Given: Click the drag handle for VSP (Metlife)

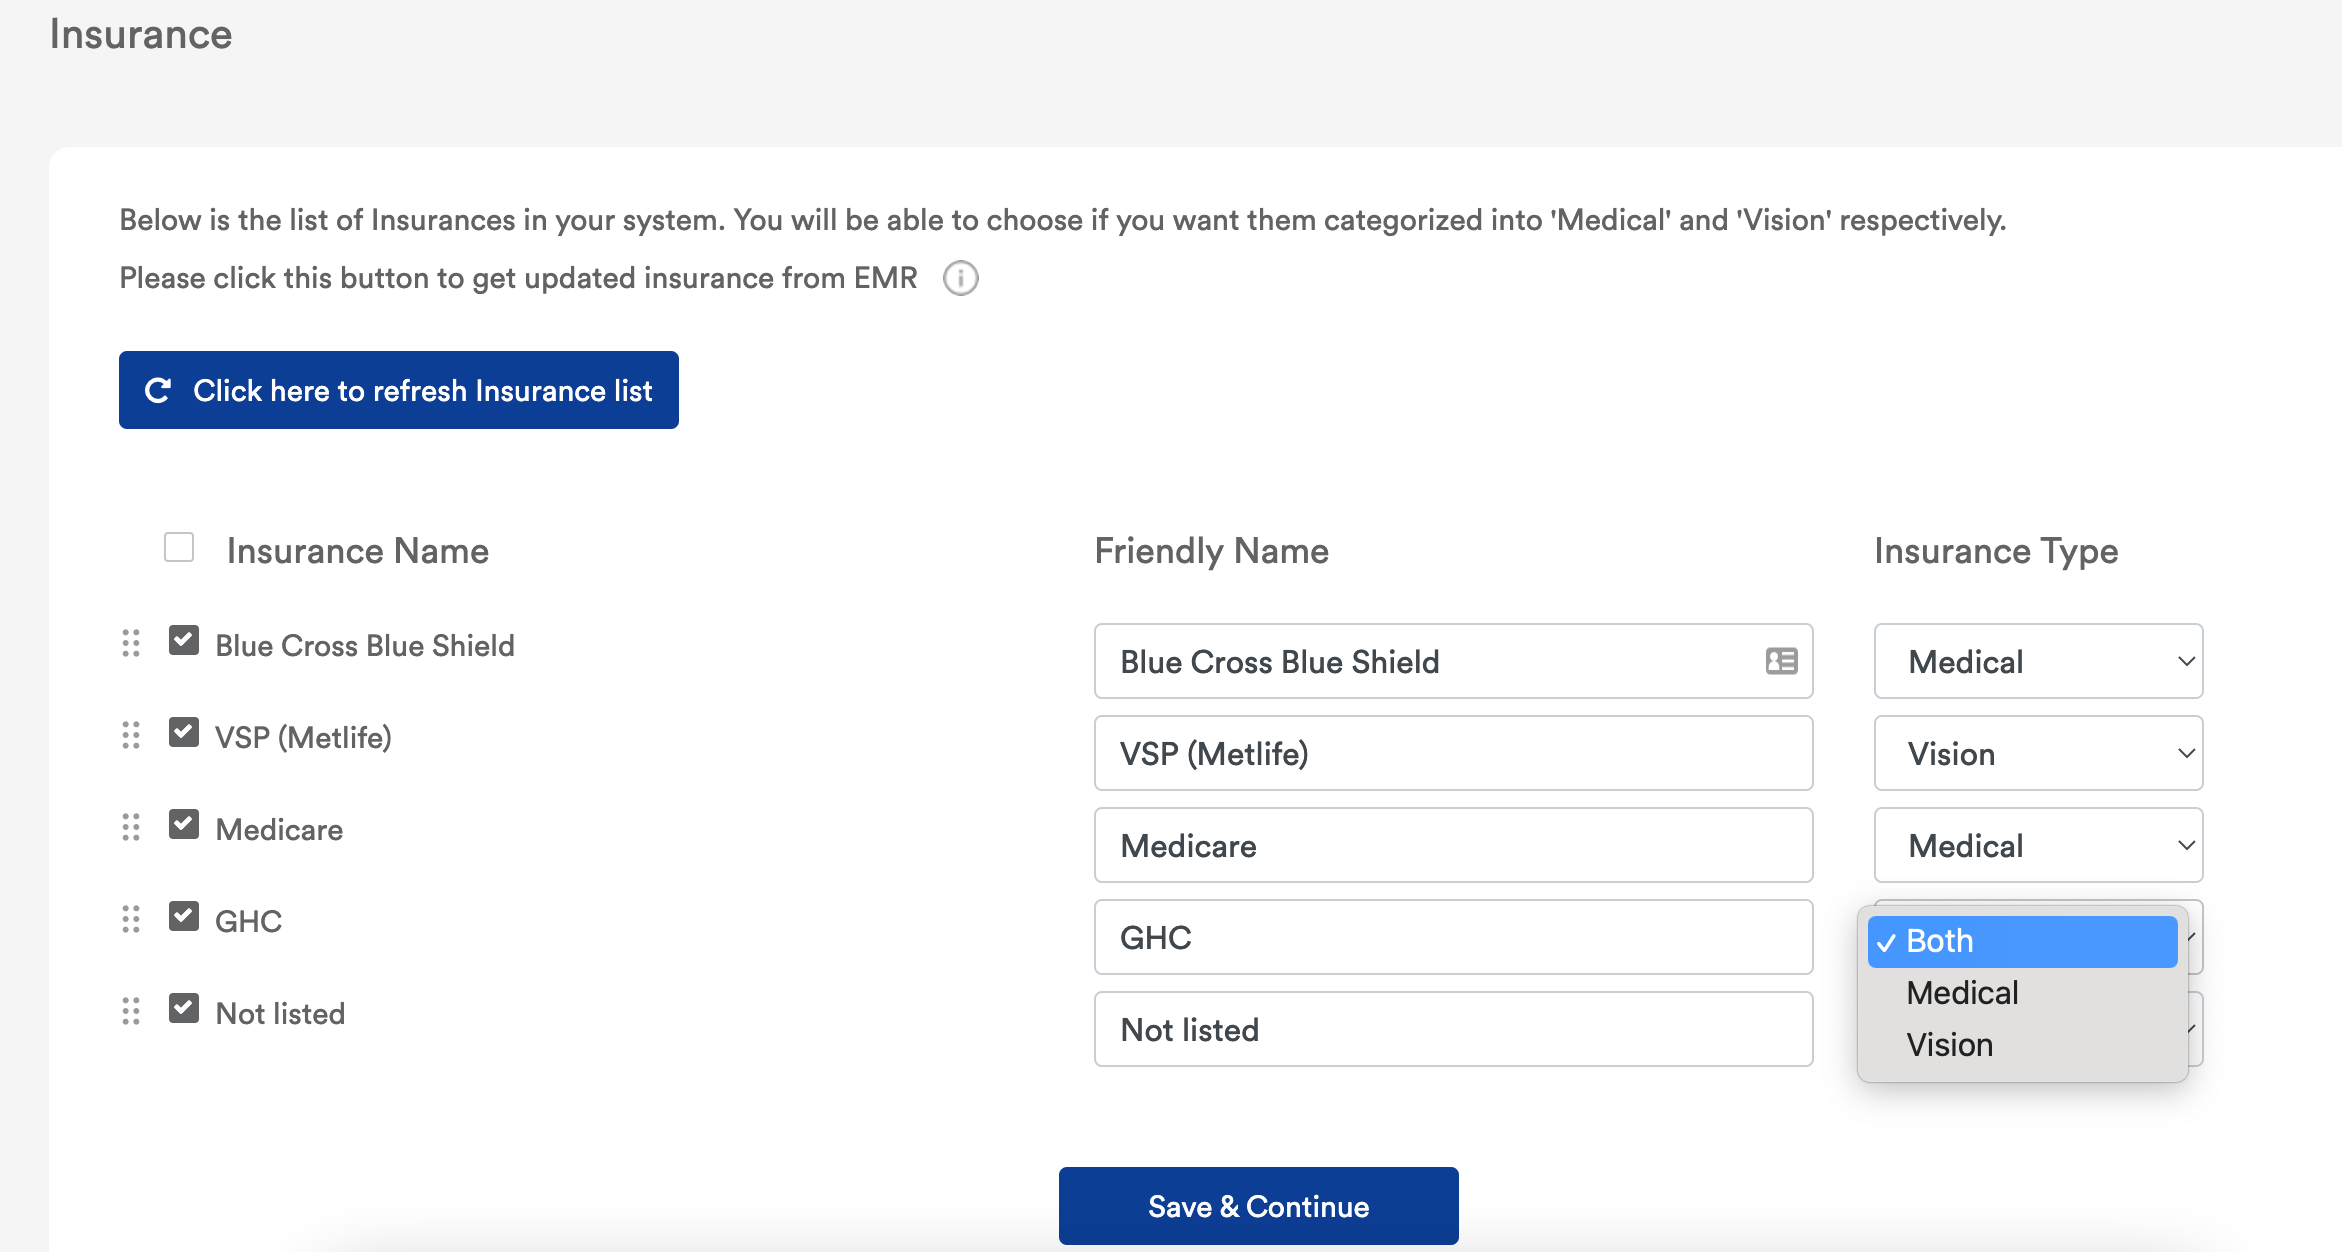Looking at the screenshot, I should pos(131,735).
